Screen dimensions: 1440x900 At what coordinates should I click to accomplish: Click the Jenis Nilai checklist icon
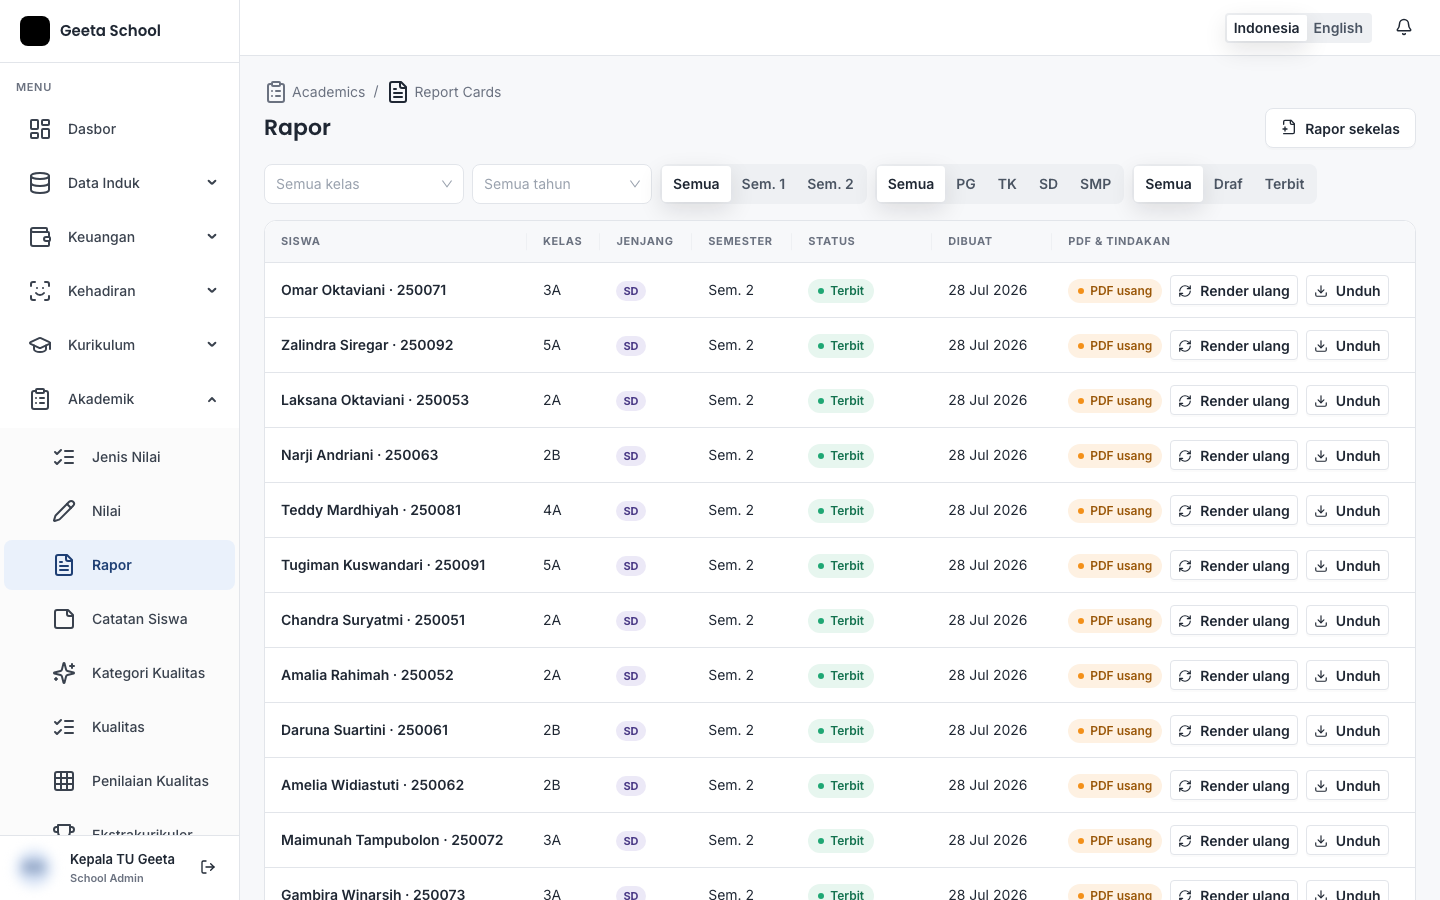(x=64, y=457)
